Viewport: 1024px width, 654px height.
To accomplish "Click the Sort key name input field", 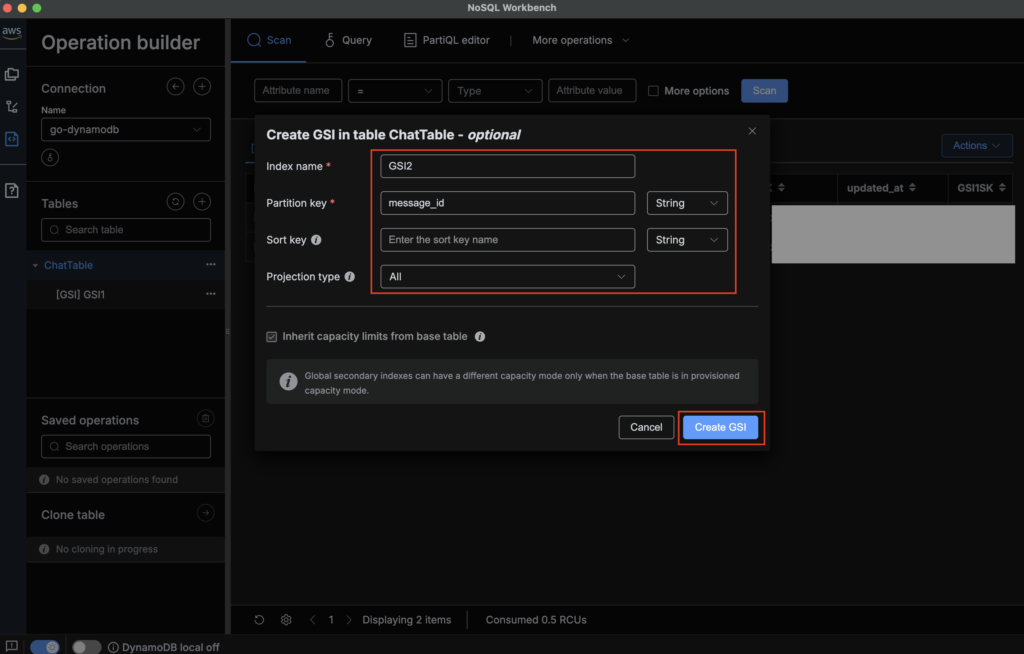I will click(x=507, y=240).
